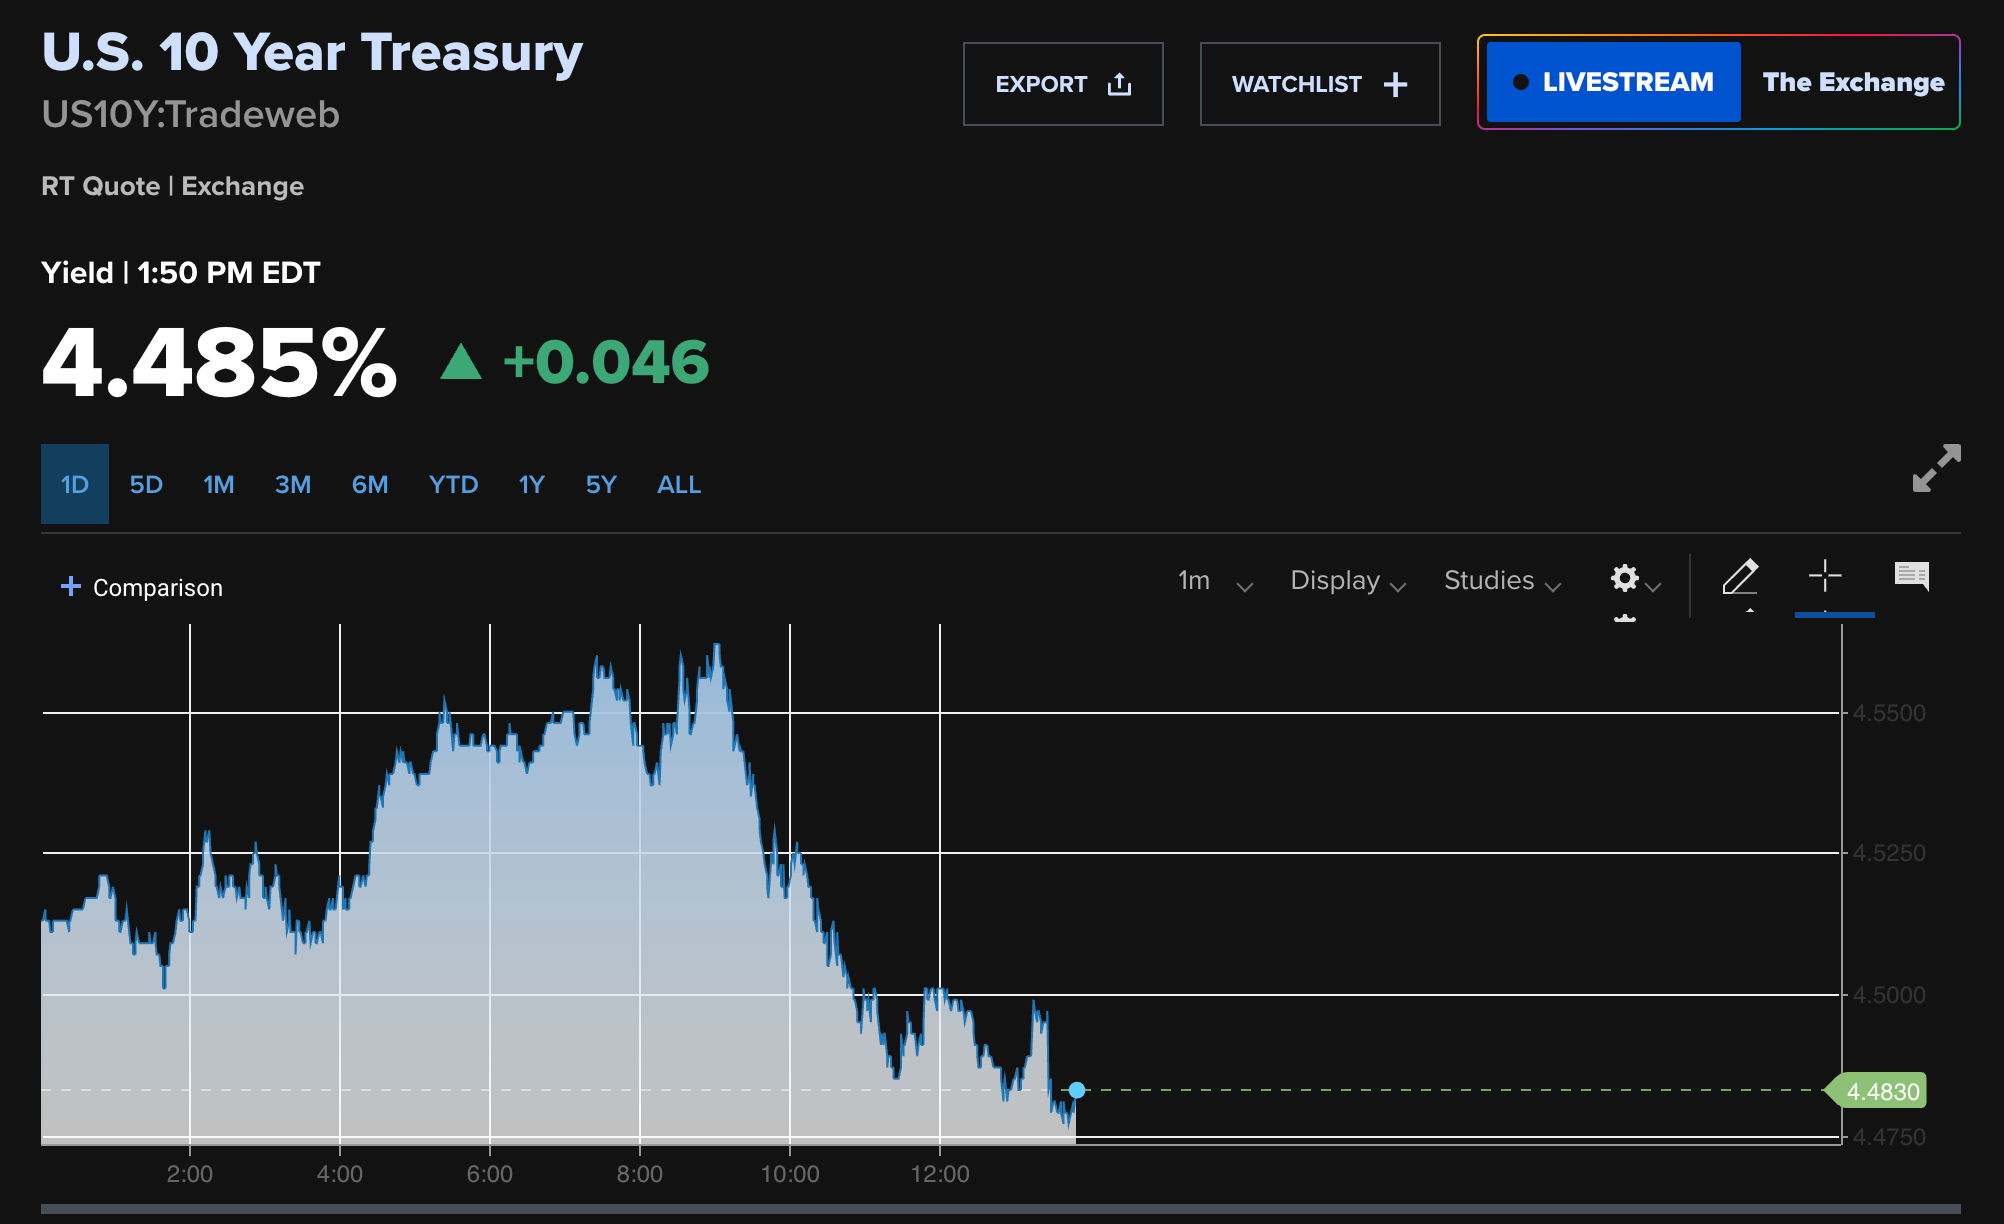Select the pencil drawing tool

tap(1740, 577)
